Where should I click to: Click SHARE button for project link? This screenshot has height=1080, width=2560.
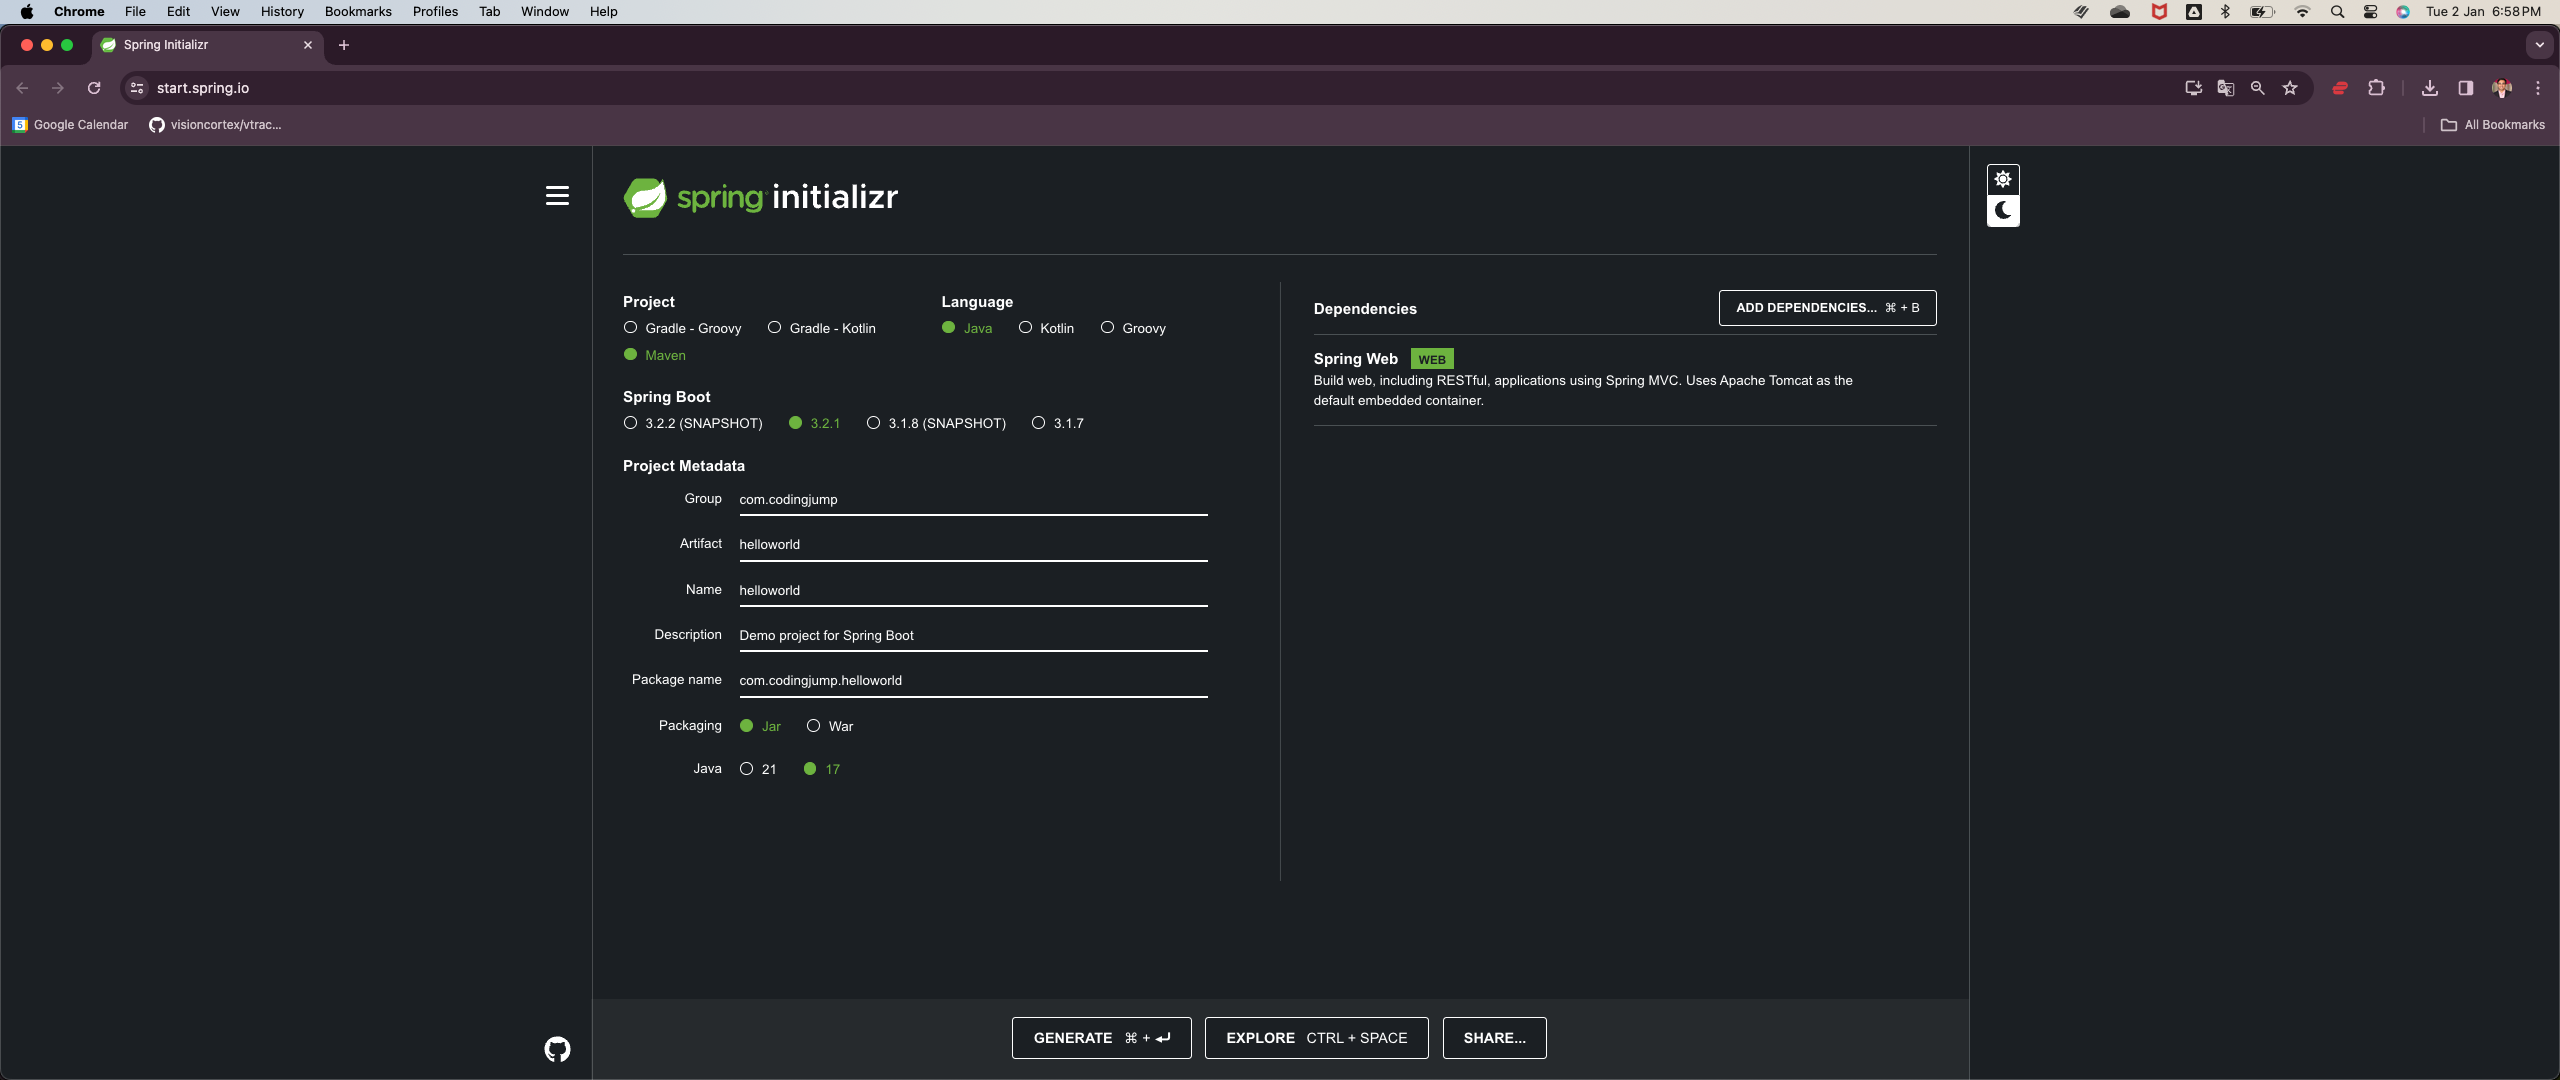[x=1494, y=1038]
